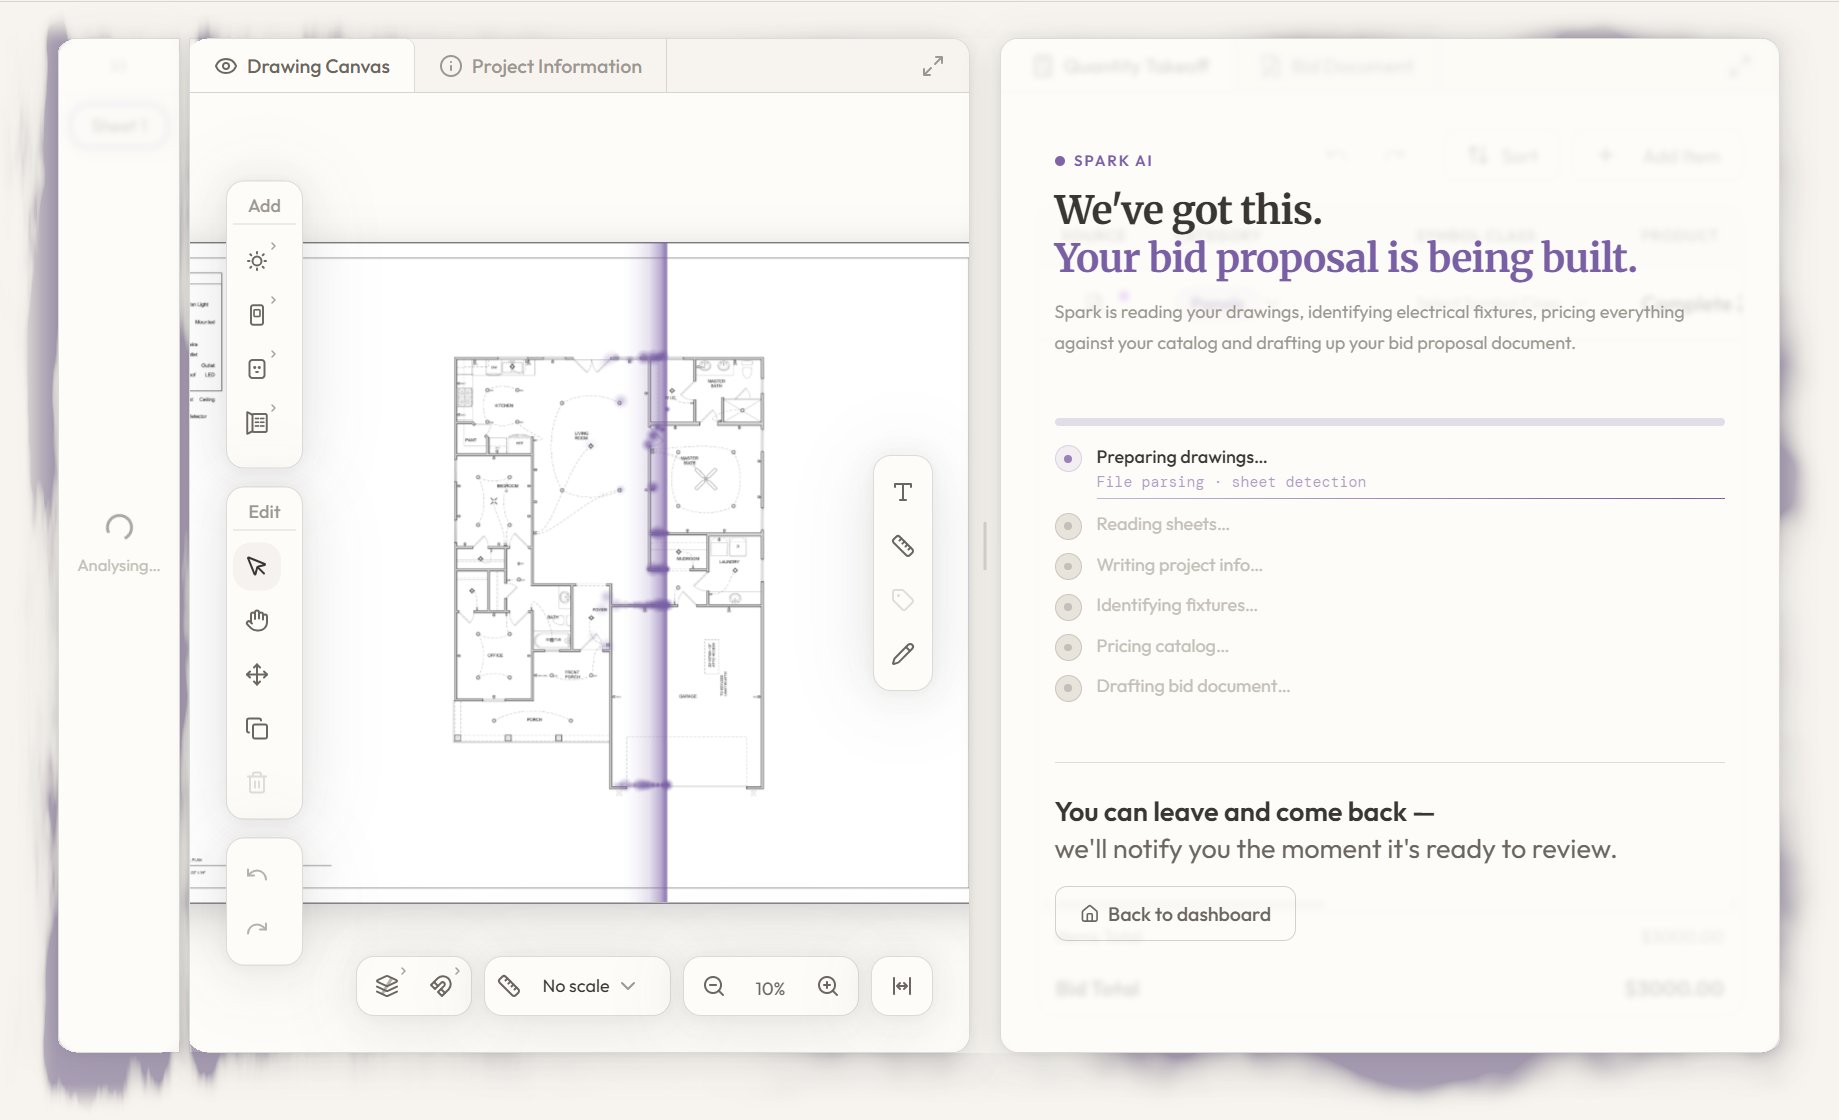Activate the hand pan tool
This screenshot has width=1839, height=1120.
tap(257, 619)
